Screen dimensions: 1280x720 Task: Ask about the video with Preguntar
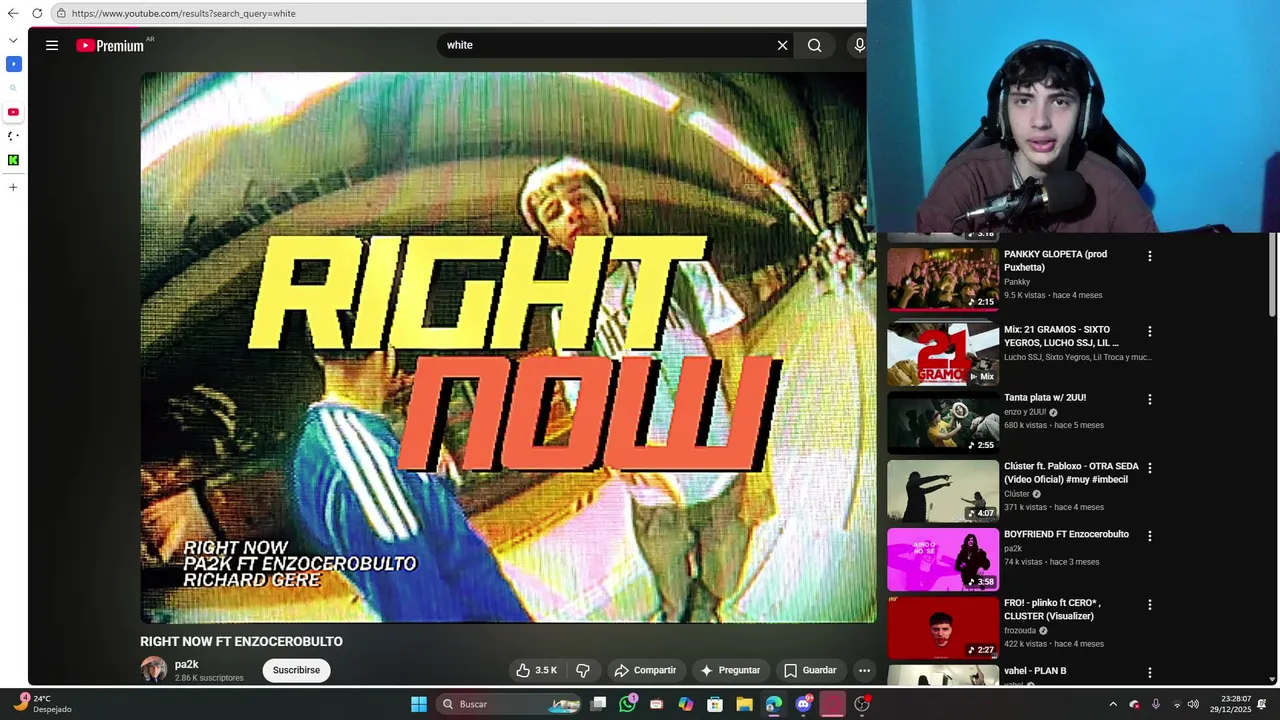click(730, 670)
